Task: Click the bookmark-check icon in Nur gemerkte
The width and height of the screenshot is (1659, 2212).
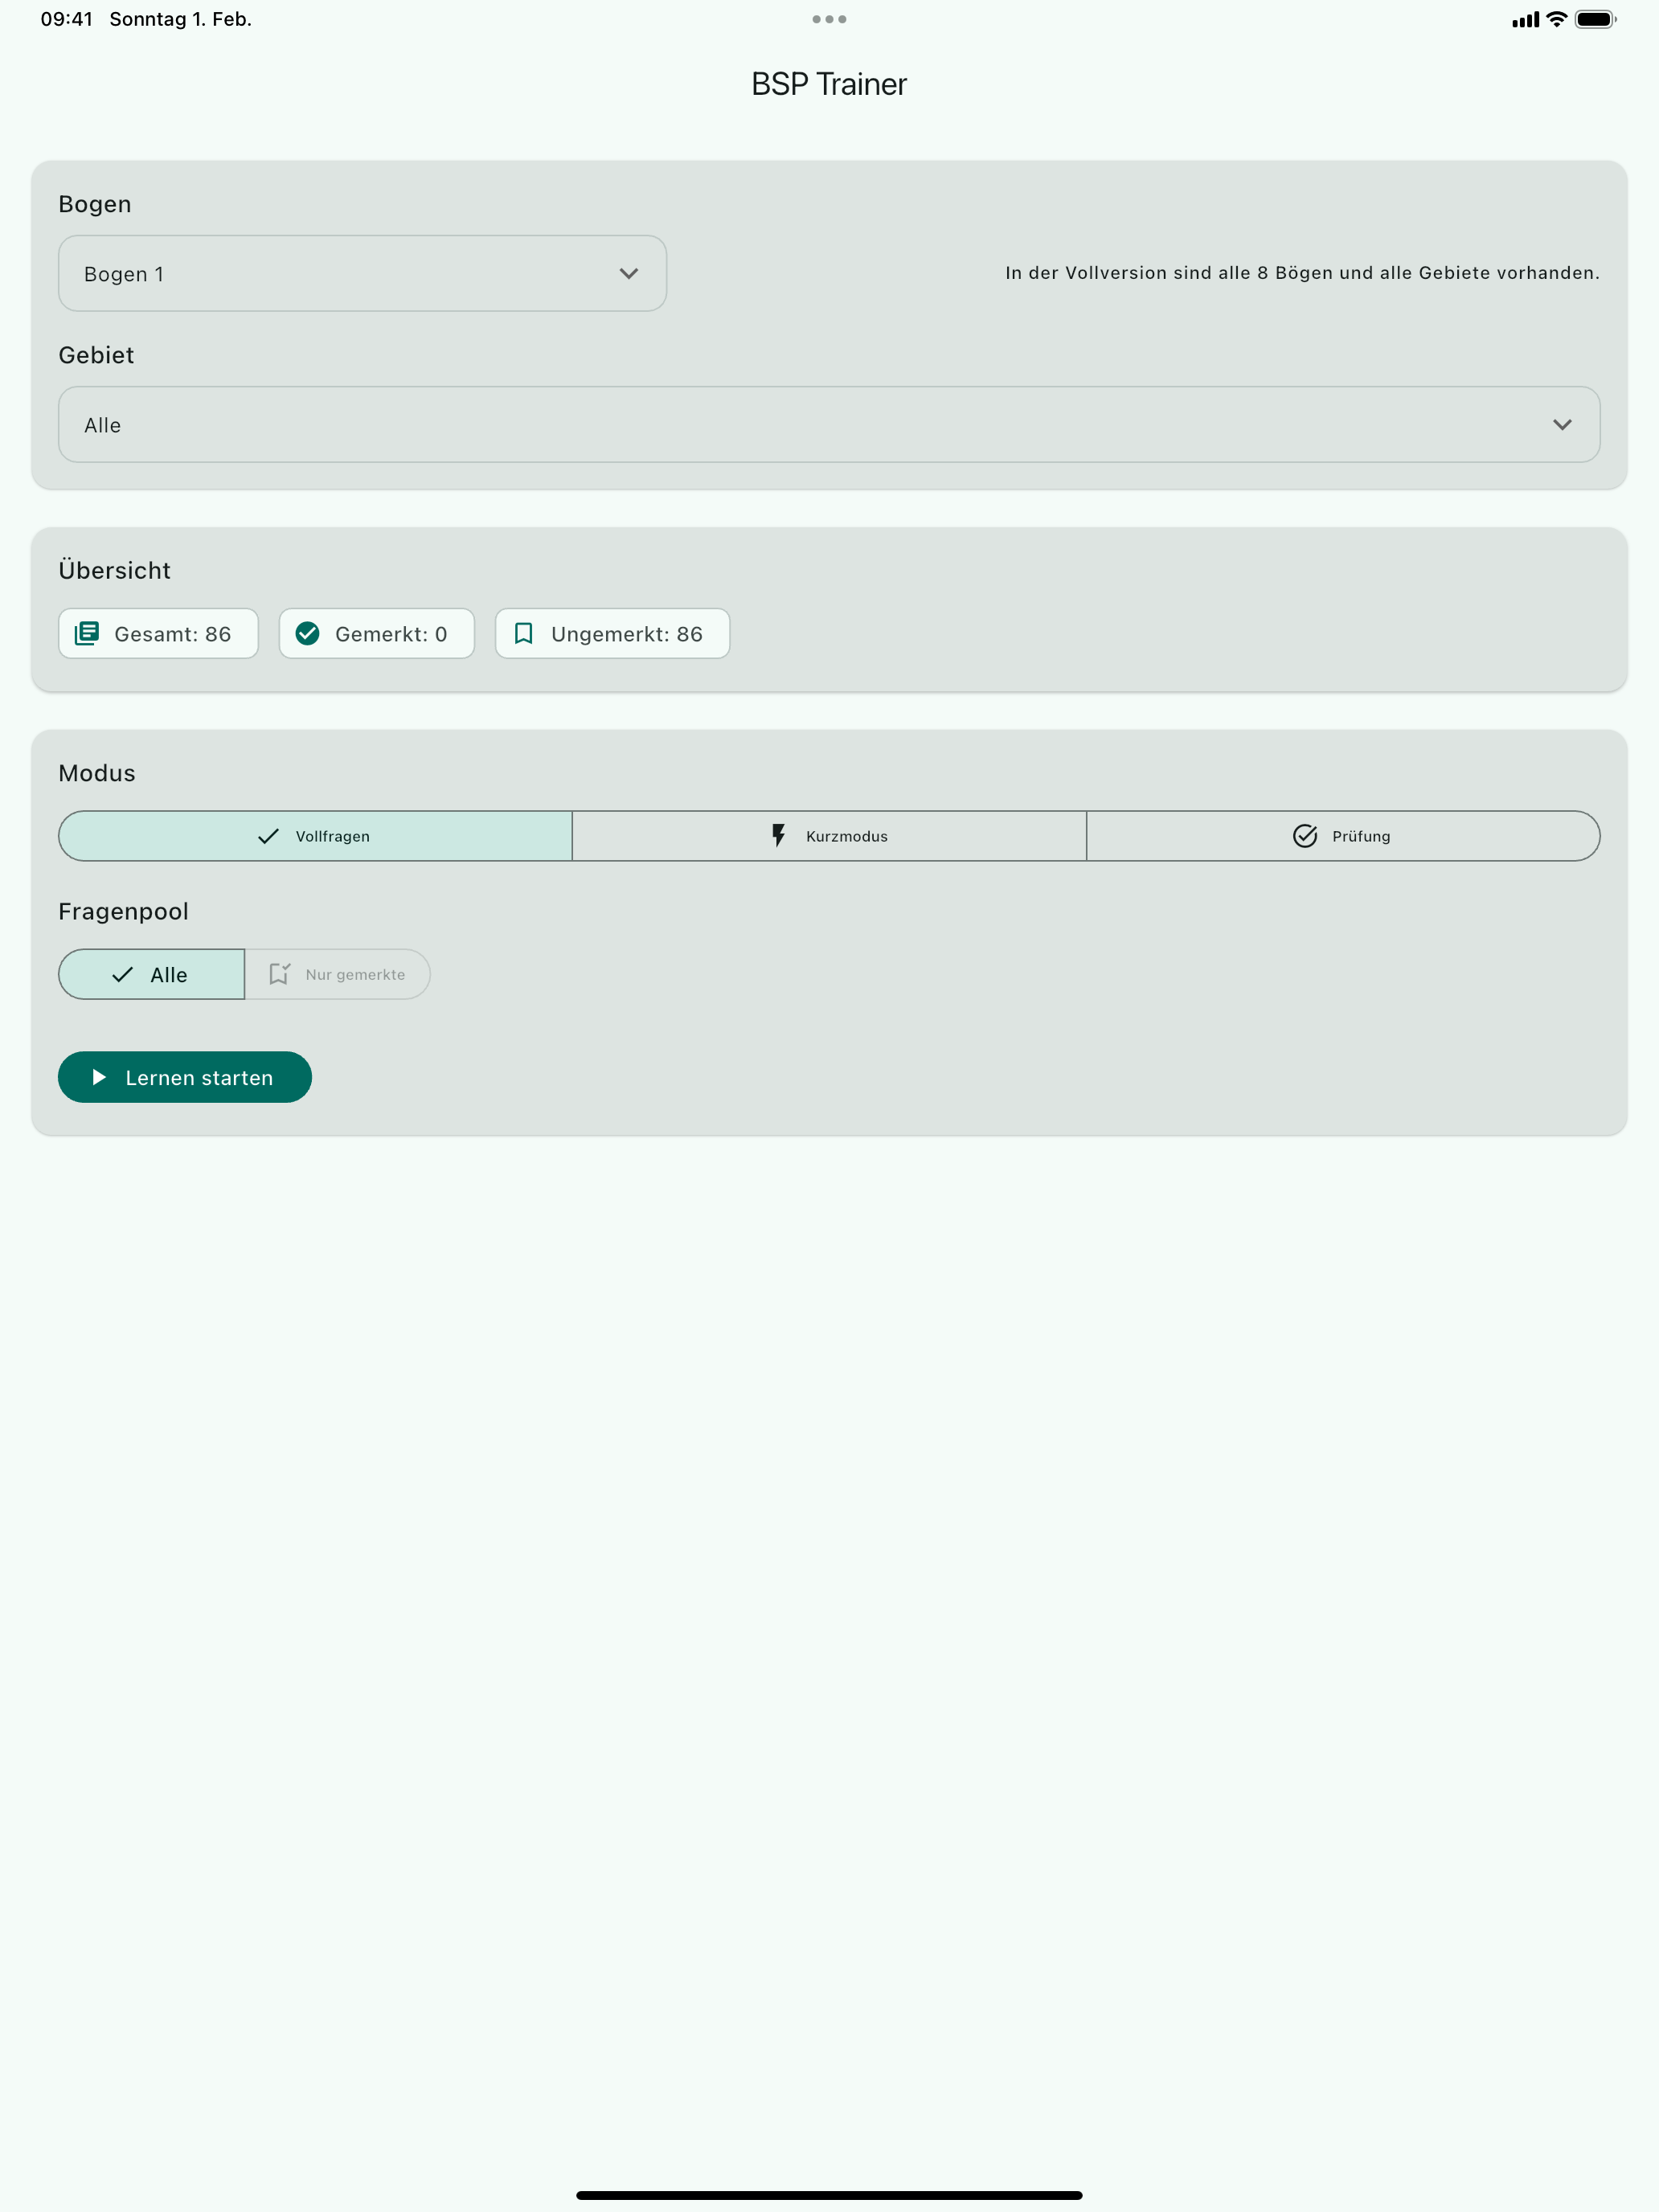Action: pyautogui.click(x=280, y=973)
